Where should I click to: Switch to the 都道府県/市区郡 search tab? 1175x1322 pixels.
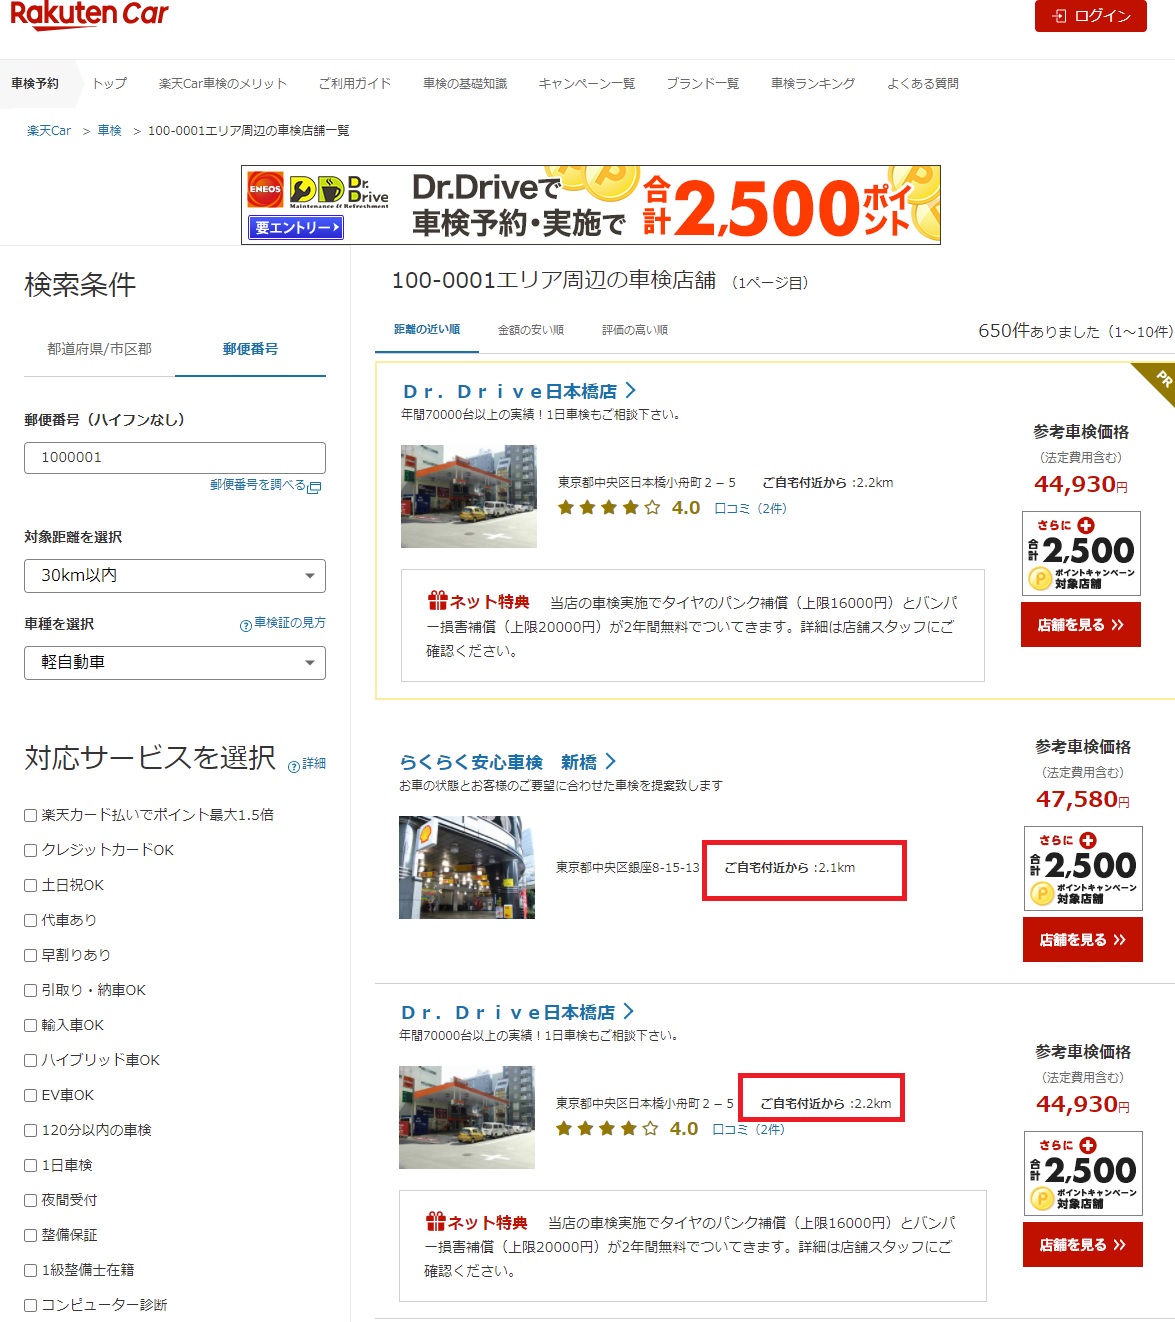[x=99, y=349]
